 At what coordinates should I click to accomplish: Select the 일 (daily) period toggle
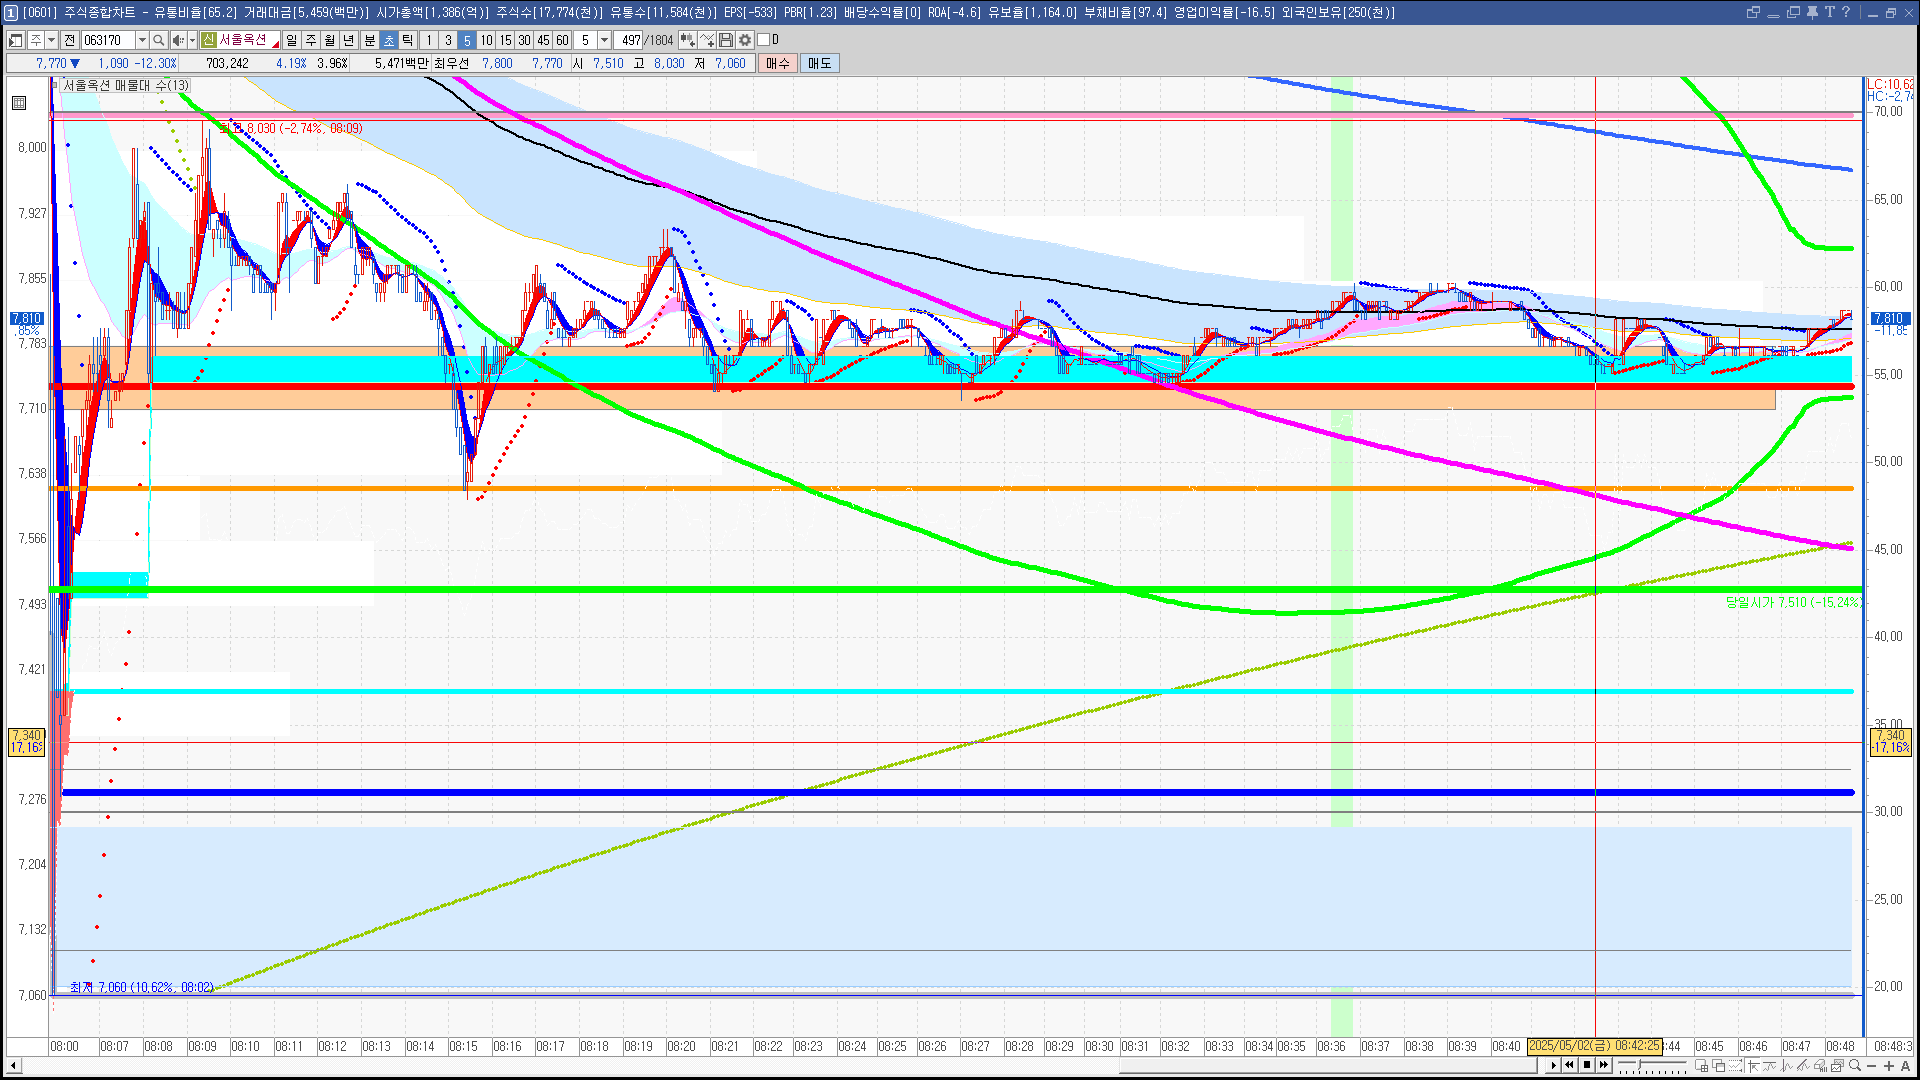pos(291,40)
